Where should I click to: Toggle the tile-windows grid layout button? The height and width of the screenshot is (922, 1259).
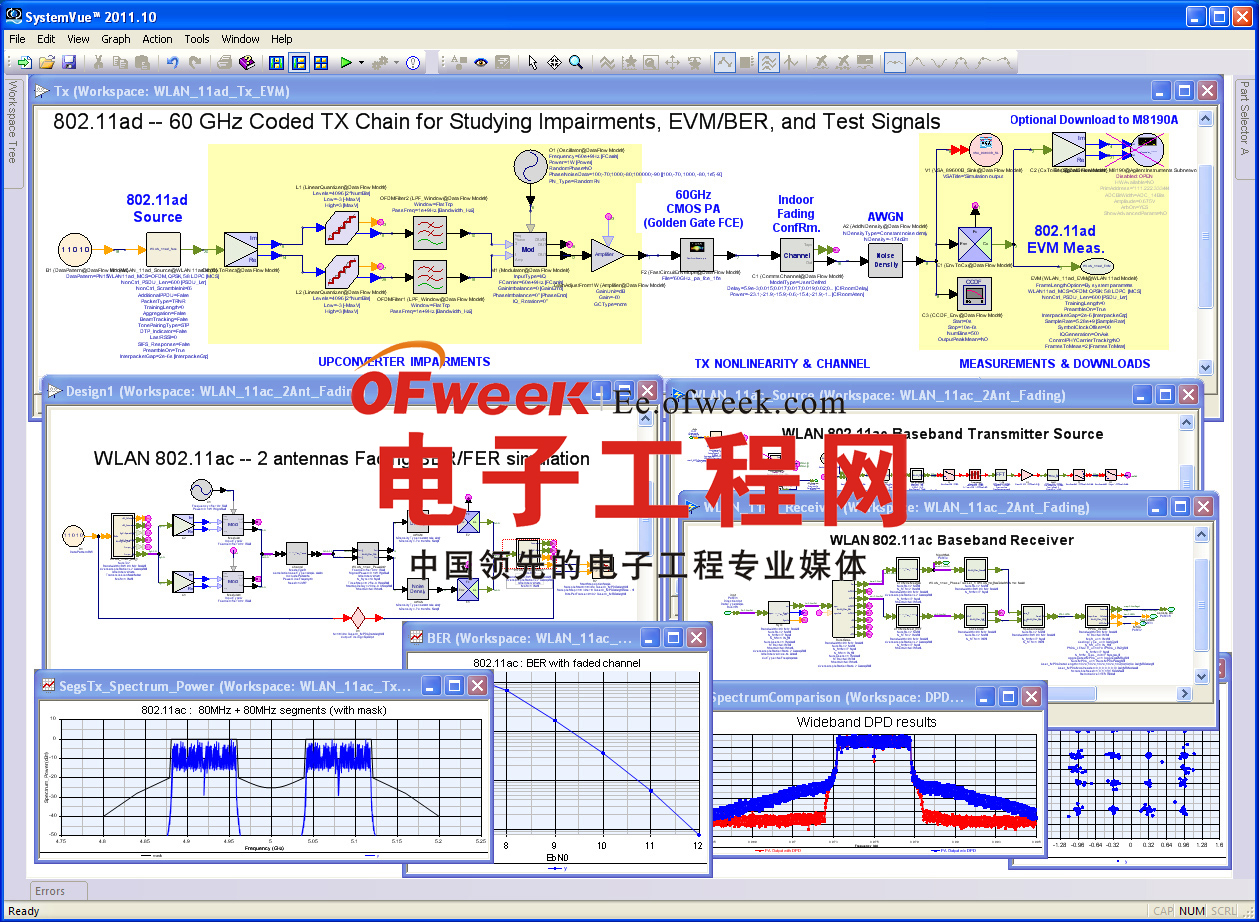tap(321, 62)
